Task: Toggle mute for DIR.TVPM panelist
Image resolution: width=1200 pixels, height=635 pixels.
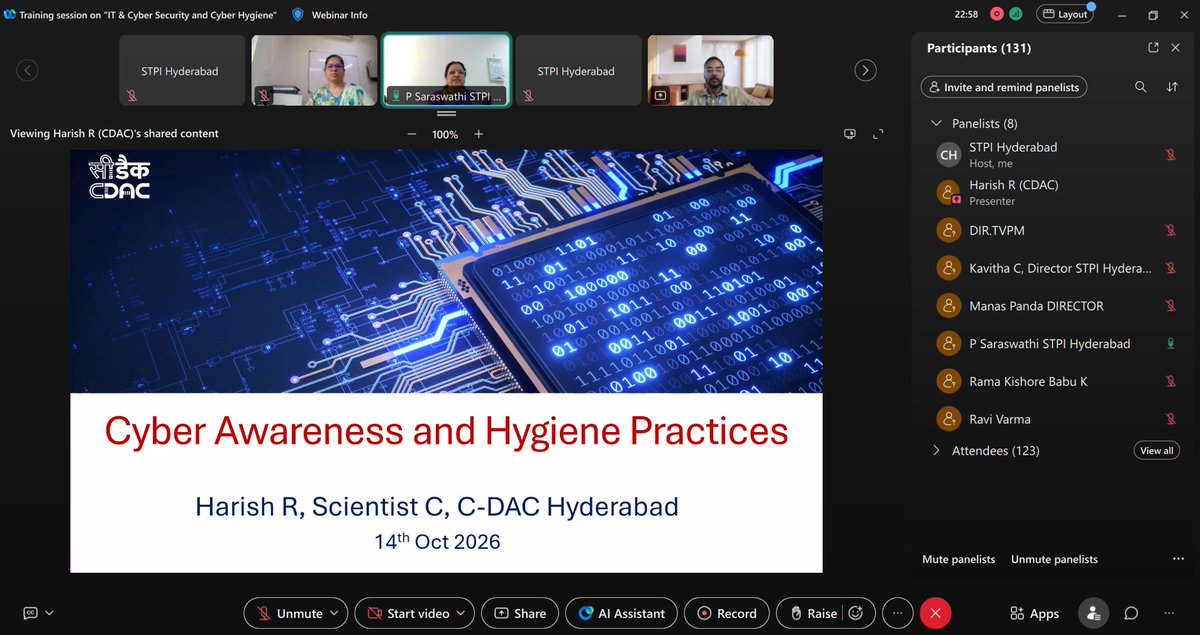Action: (x=1170, y=230)
